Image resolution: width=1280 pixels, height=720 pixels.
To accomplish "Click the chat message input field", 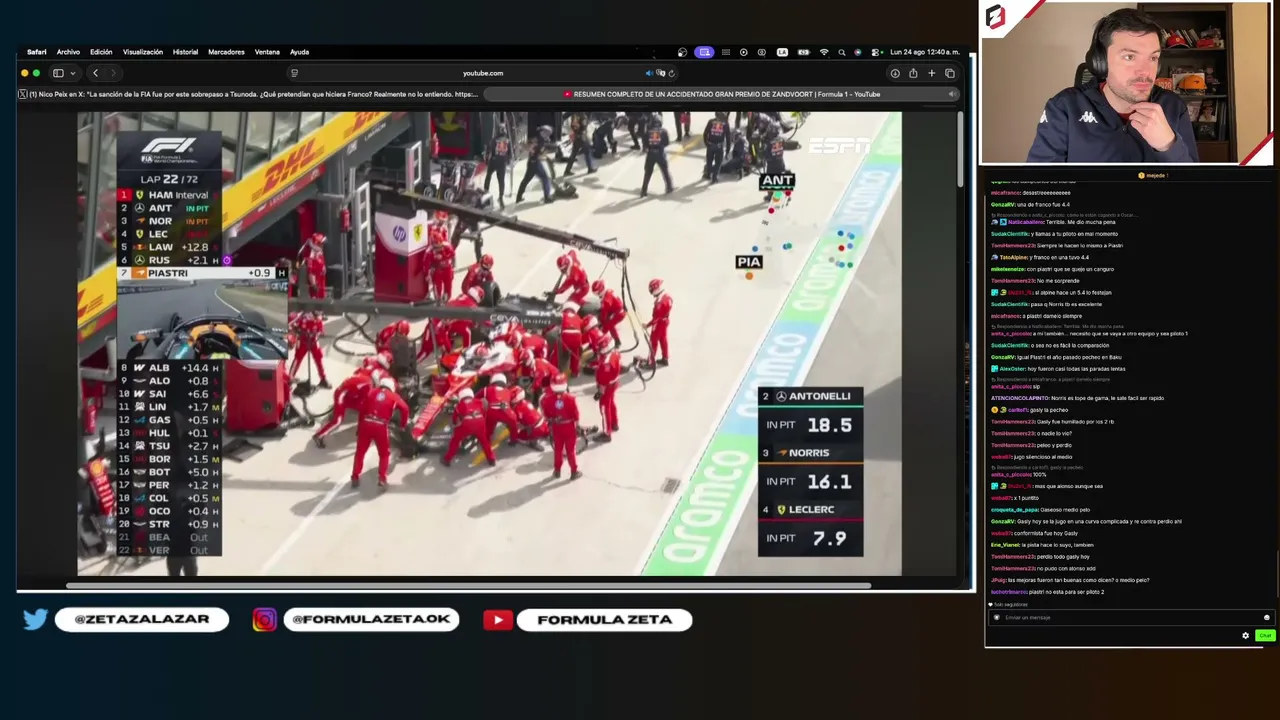I will point(1129,617).
